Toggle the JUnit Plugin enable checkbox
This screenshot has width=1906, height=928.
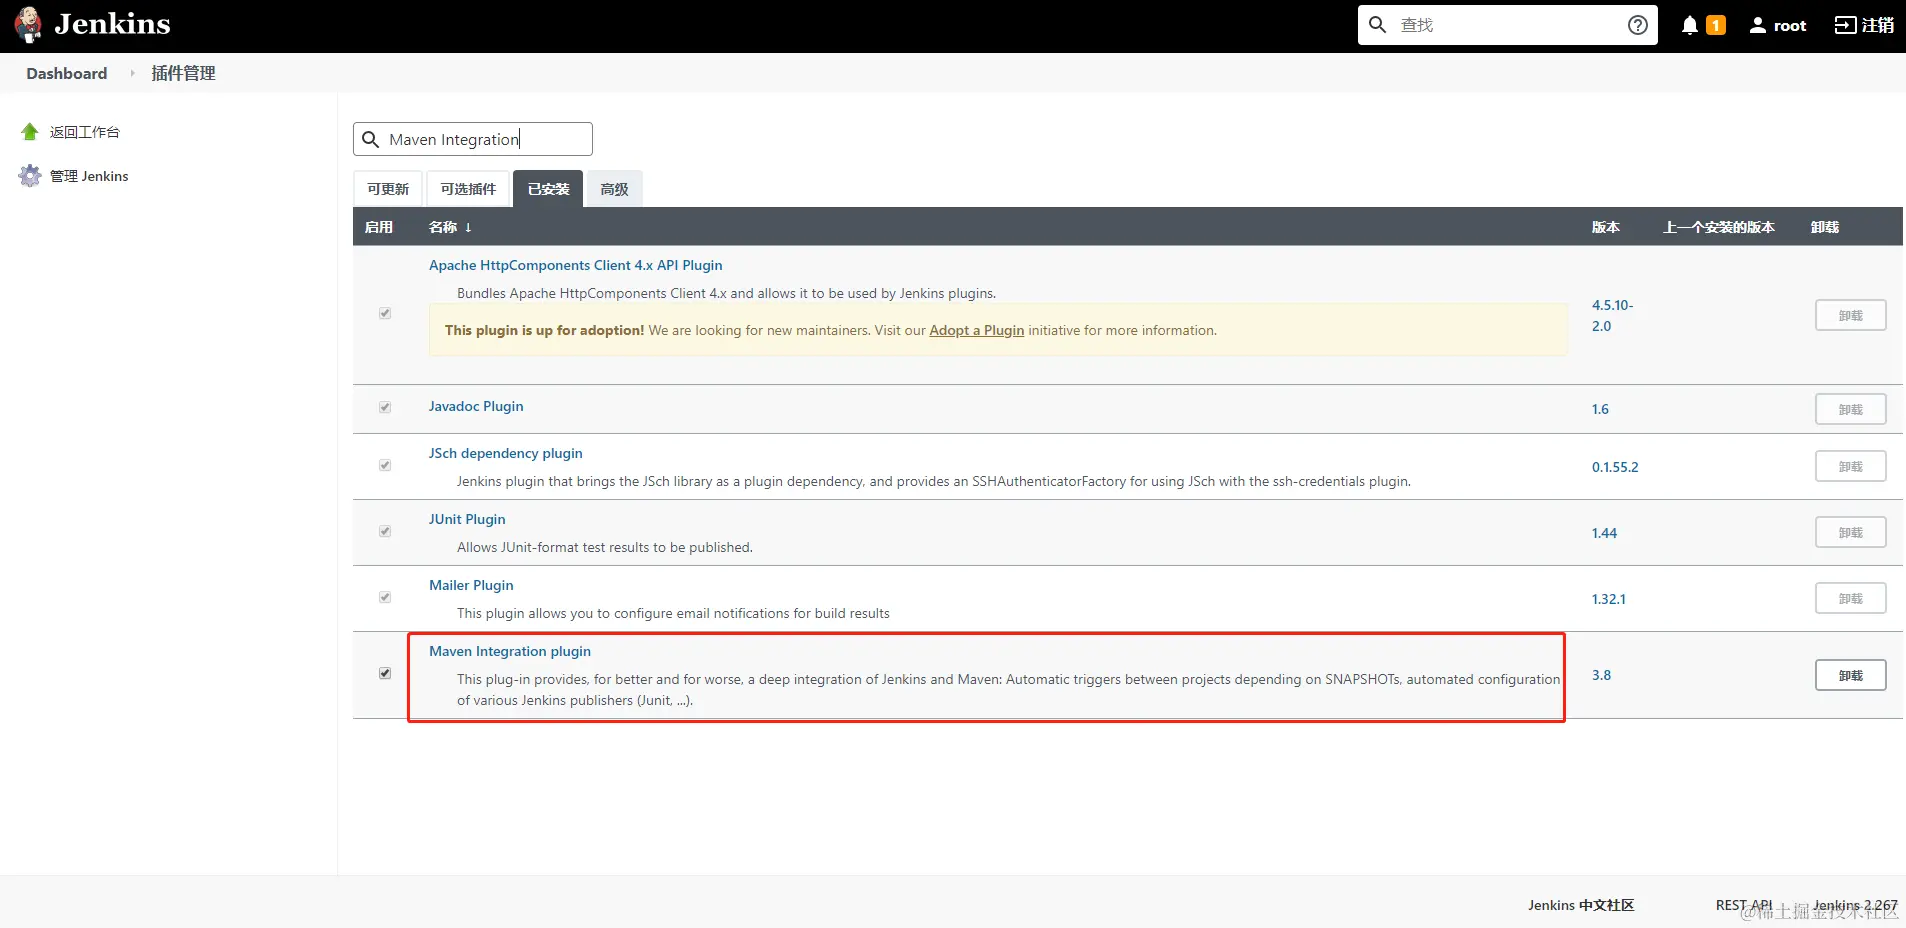(x=385, y=531)
